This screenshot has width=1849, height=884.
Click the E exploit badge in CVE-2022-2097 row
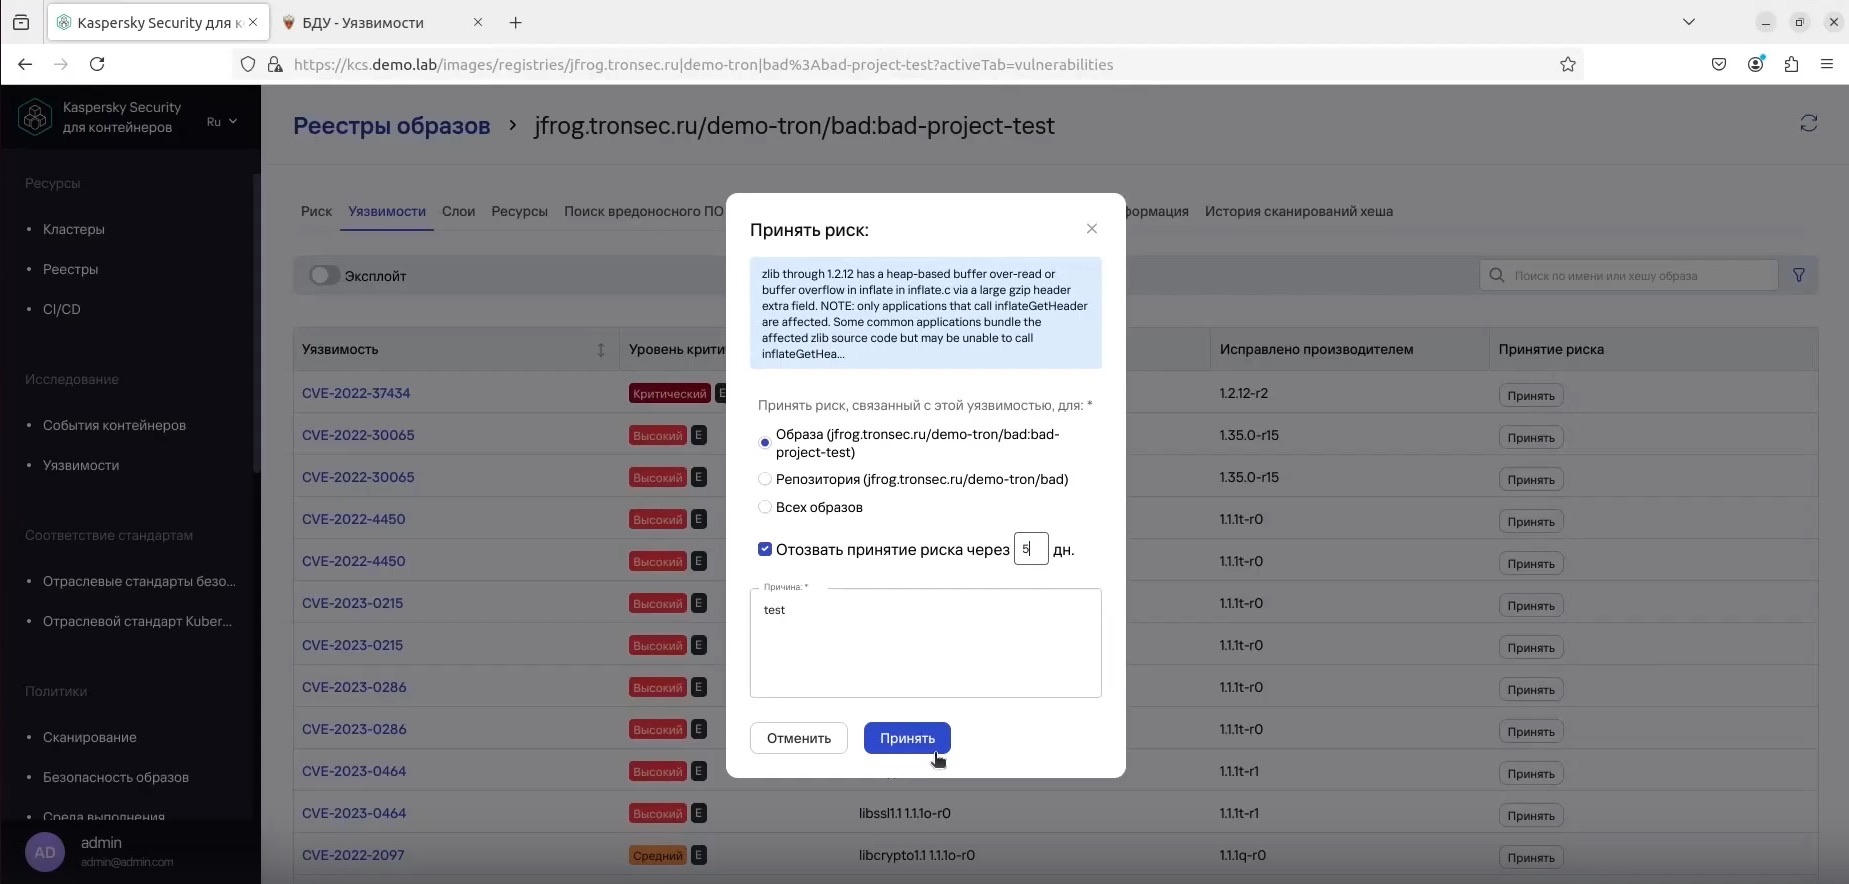click(x=699, y=855)
